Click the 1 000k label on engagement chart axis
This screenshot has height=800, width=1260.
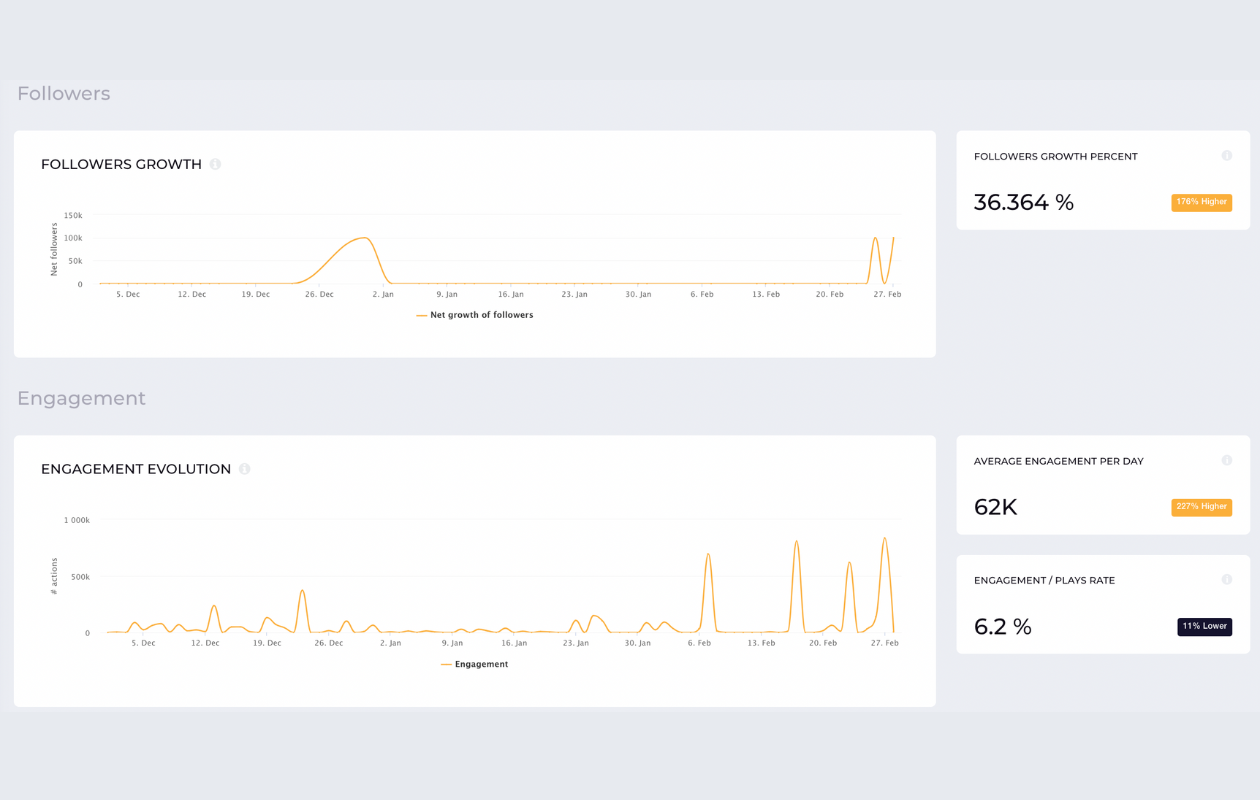point(77,520)
